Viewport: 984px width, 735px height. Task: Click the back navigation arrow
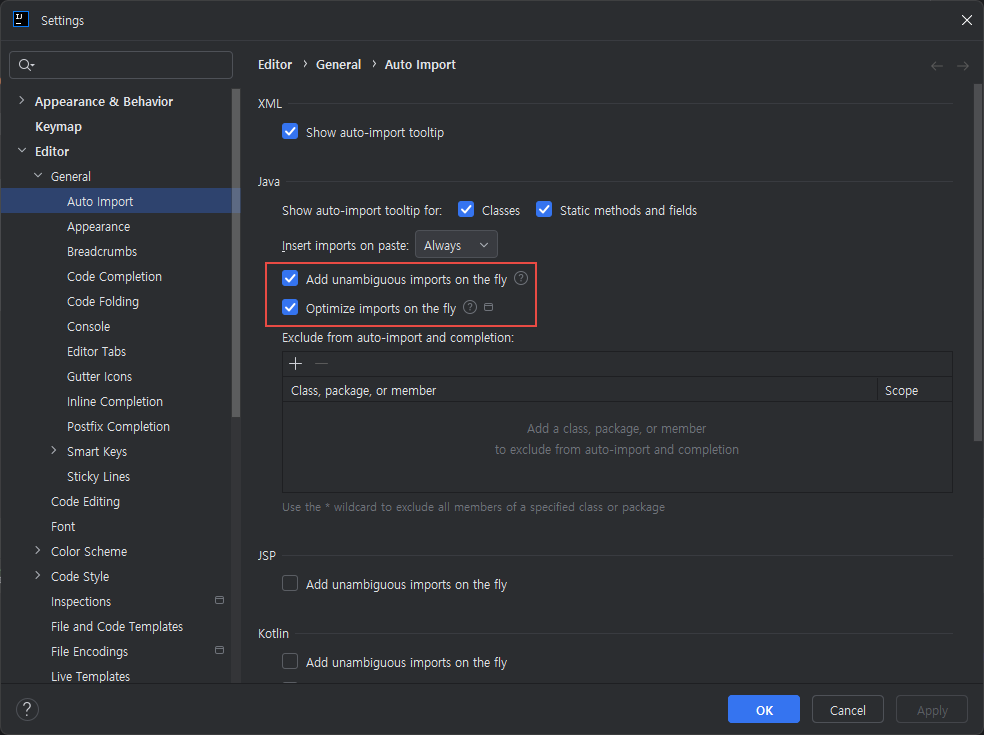937,66
